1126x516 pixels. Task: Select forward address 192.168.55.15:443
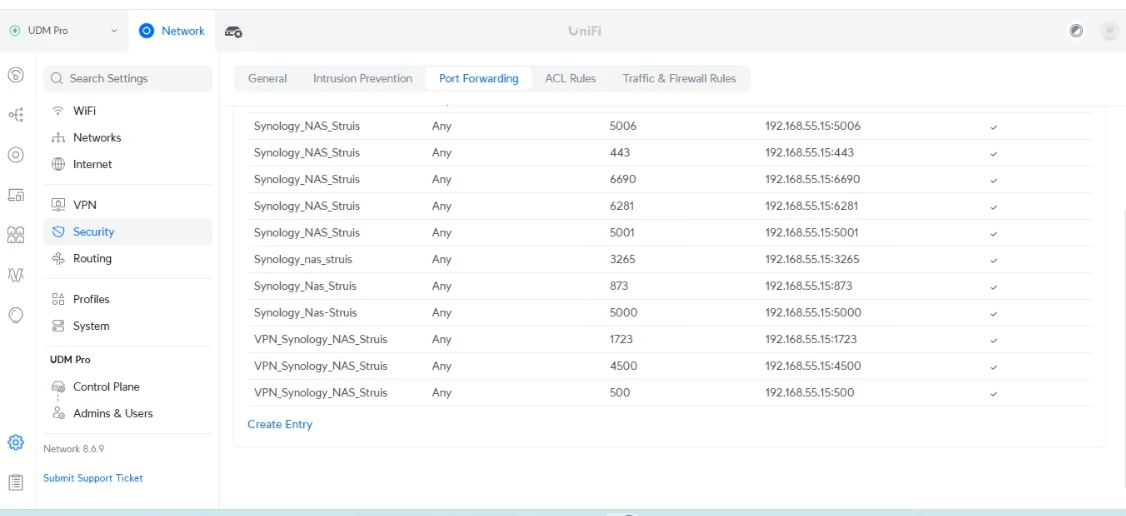(x=809, y=153)
